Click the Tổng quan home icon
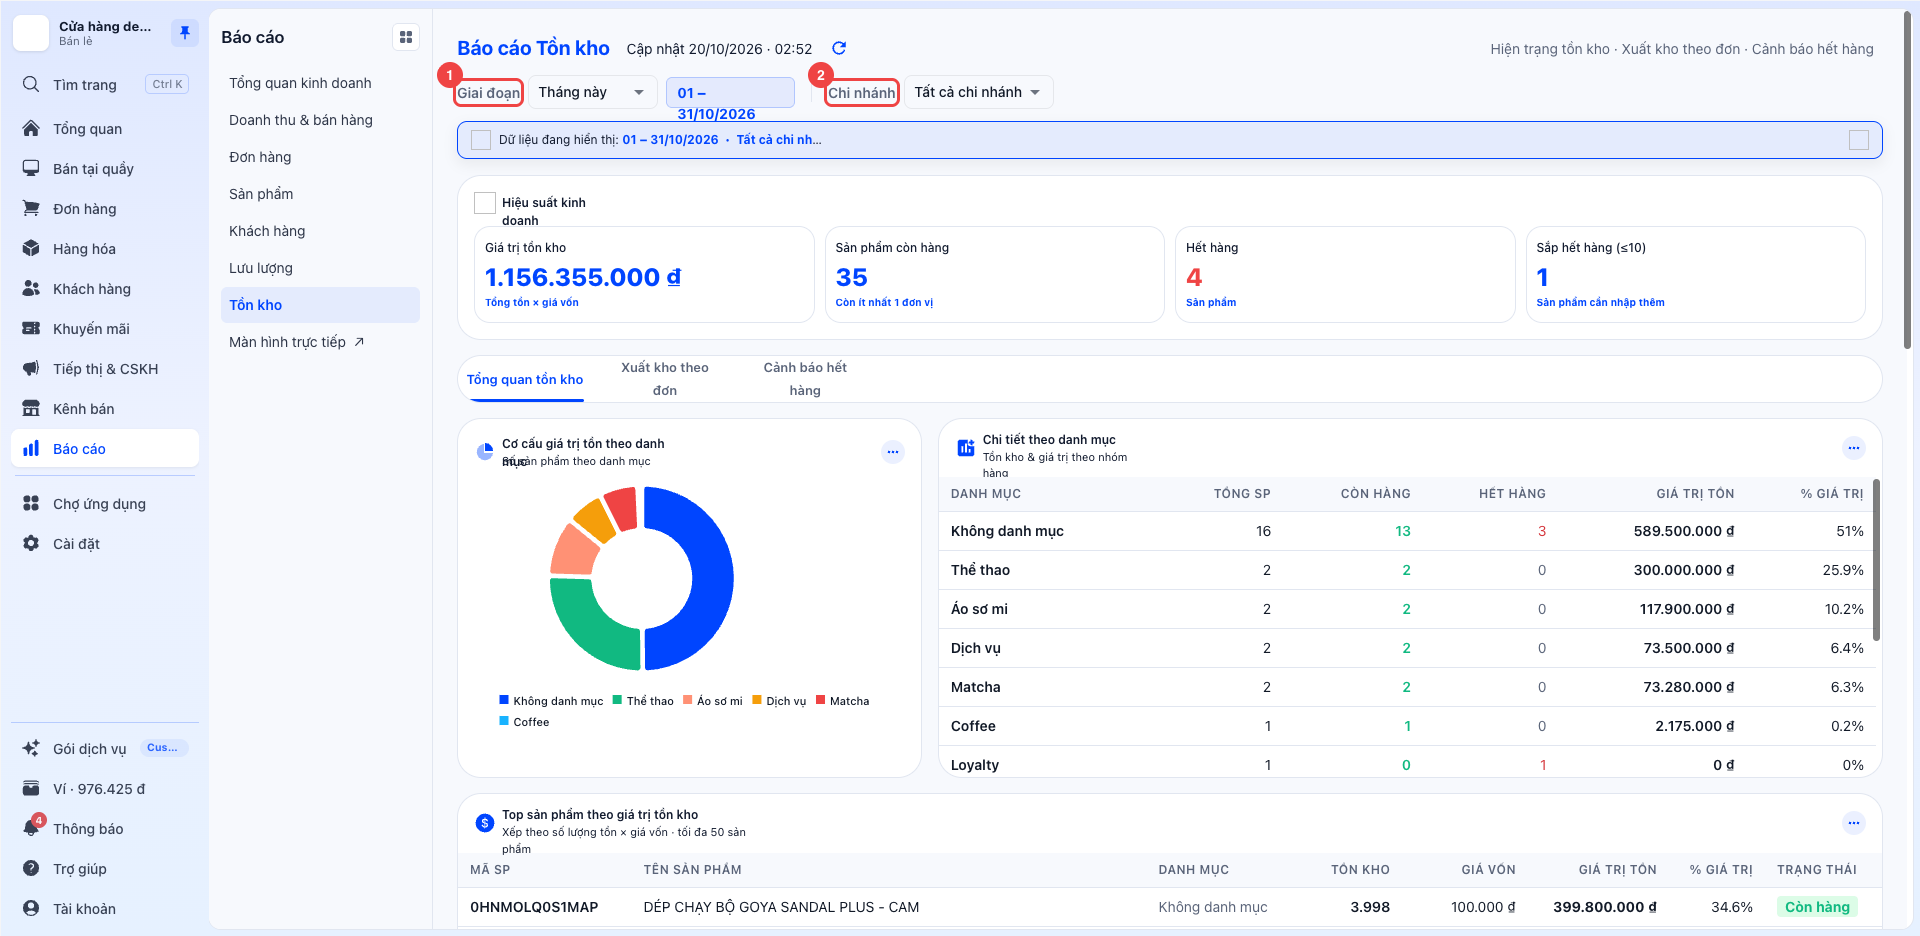1920x936 pixels. click(x=31, y=129)
